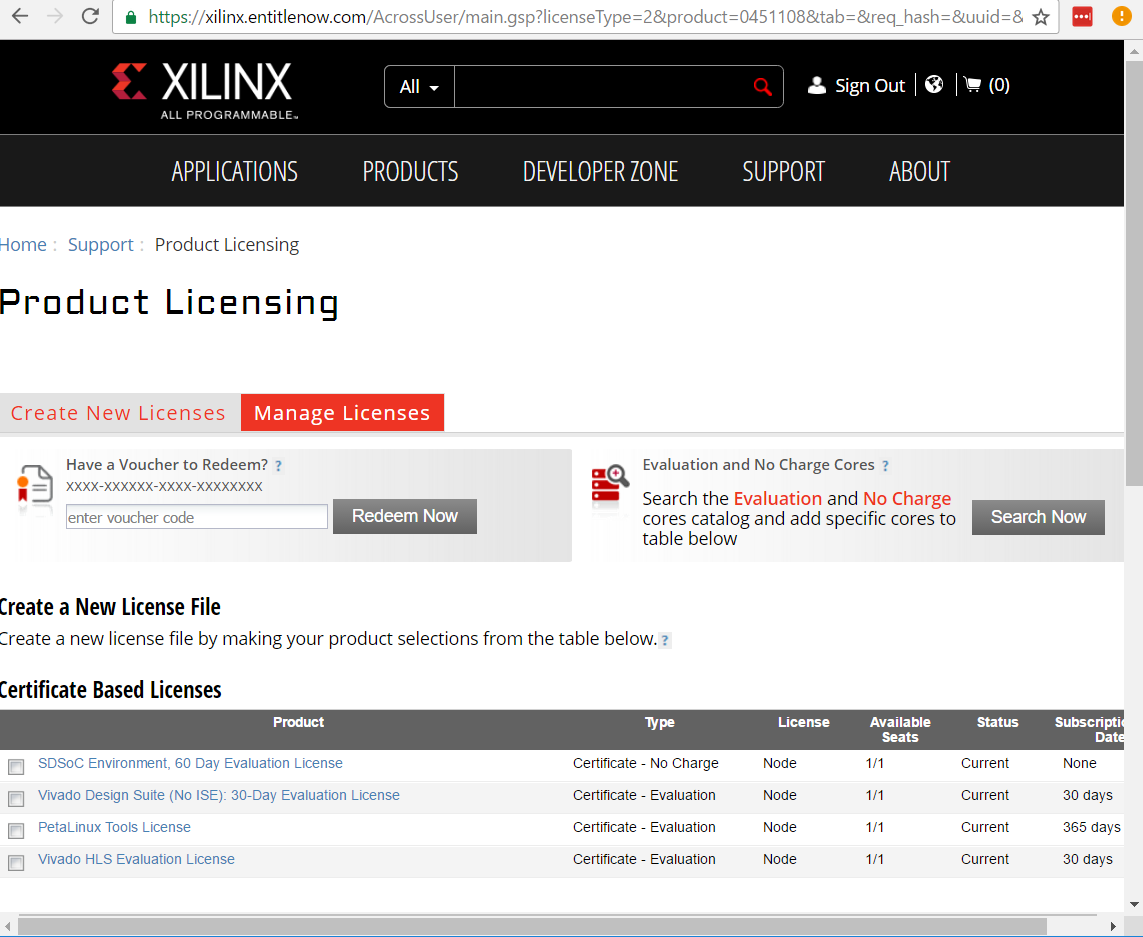1143x937 pixels.
Task: Click the horizontal scrollbar thumb
Action: 532,927
